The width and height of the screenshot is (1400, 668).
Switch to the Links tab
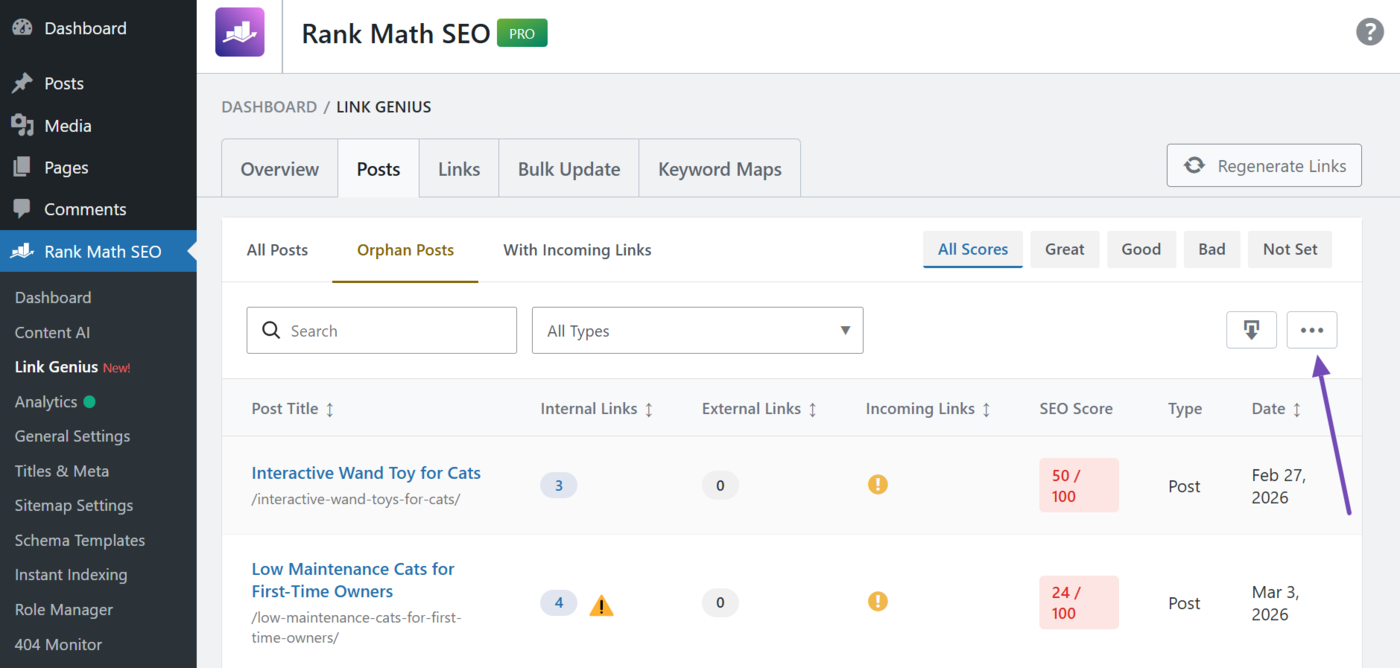coord(459,169)
